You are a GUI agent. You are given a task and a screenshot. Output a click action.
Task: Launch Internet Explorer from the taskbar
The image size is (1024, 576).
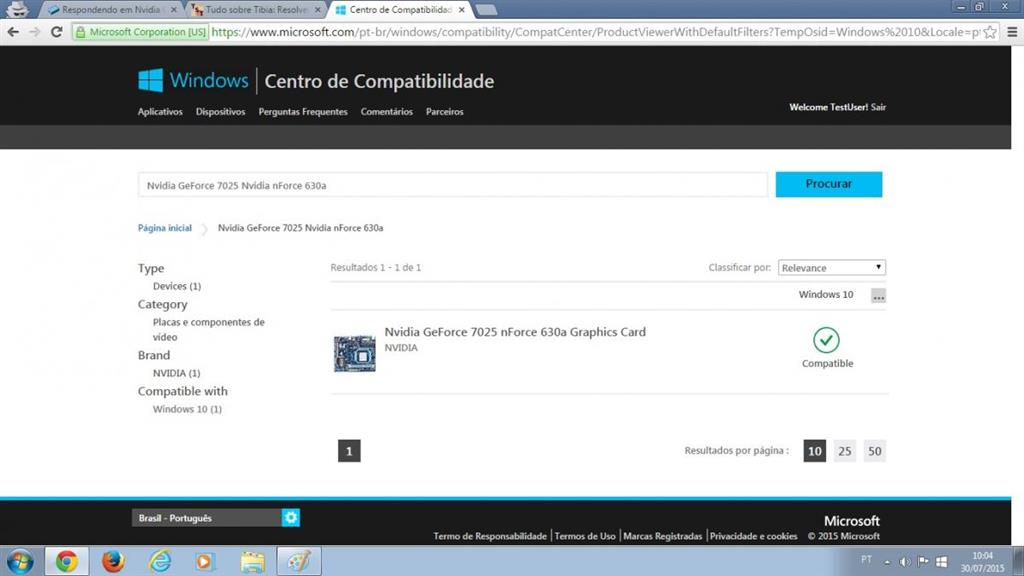click(x=159, y=561)
